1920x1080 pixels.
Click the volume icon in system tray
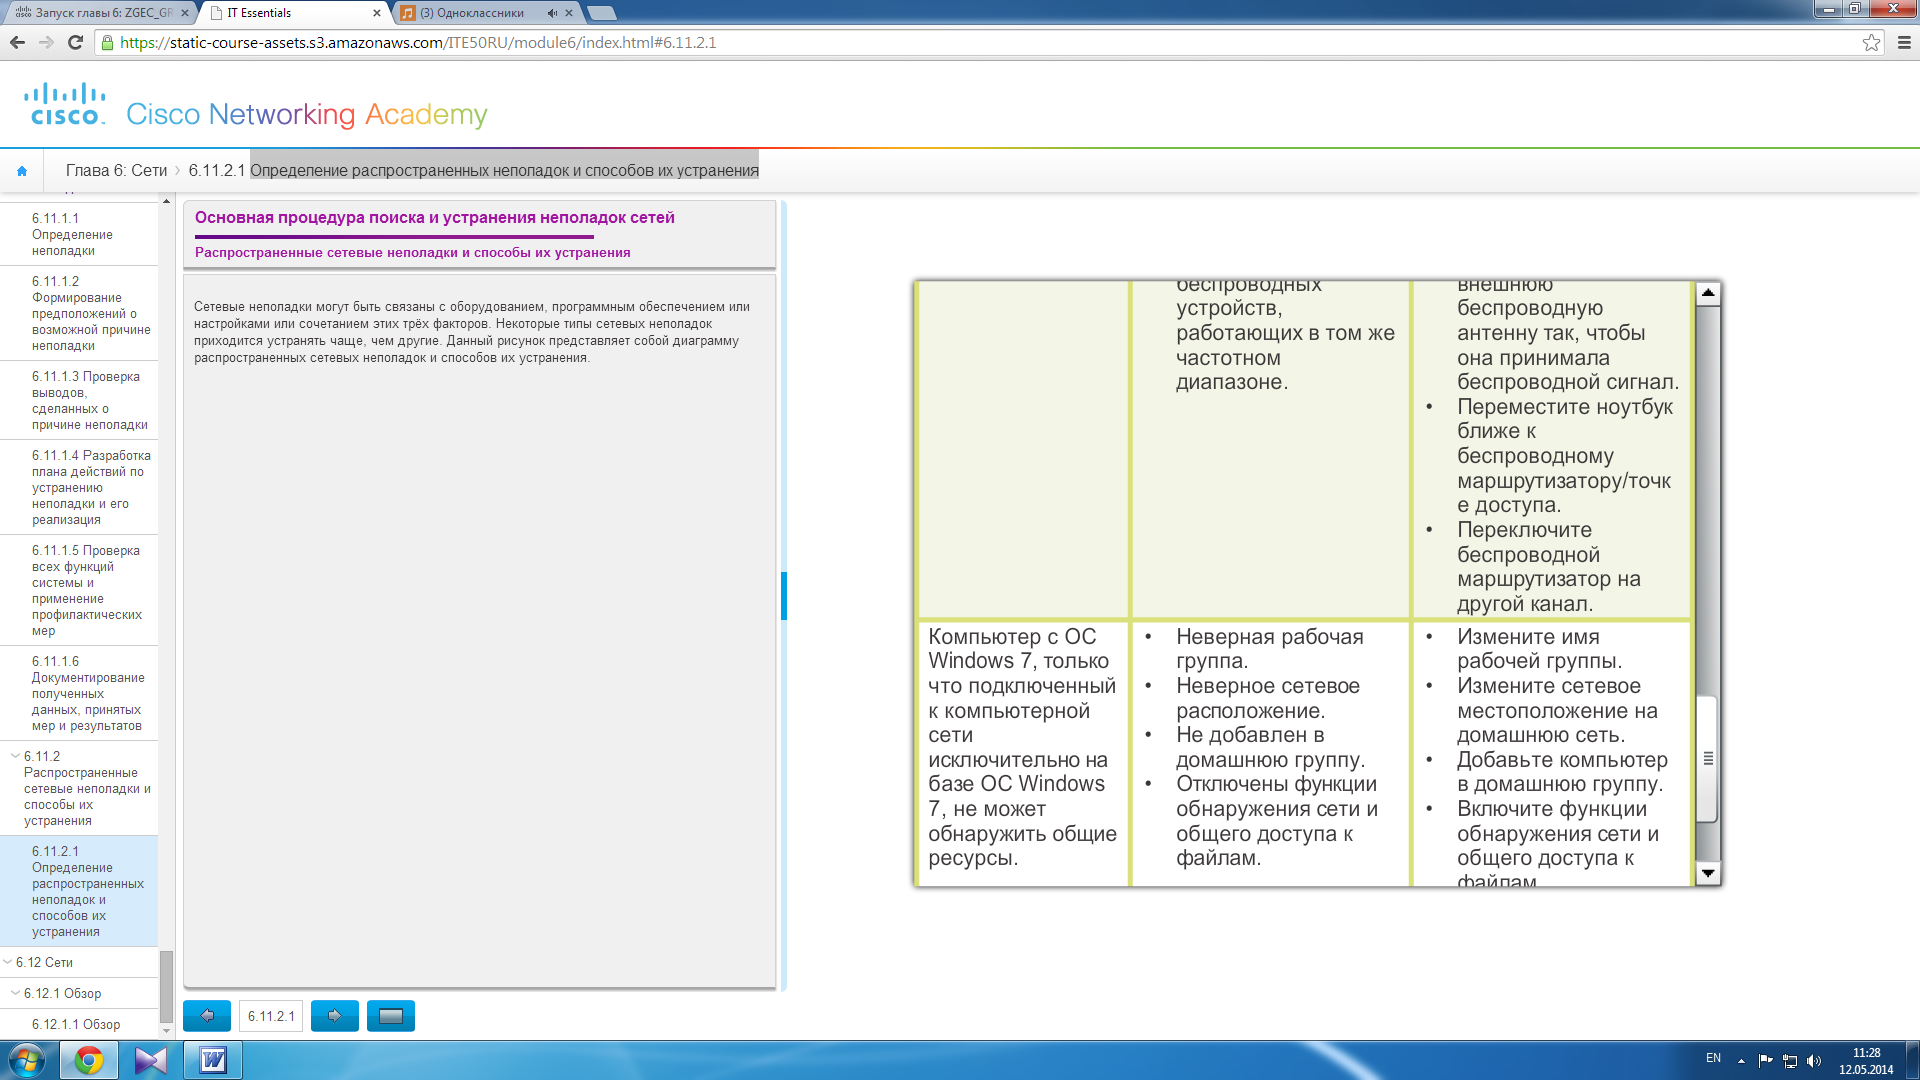coord(1814,1061)
